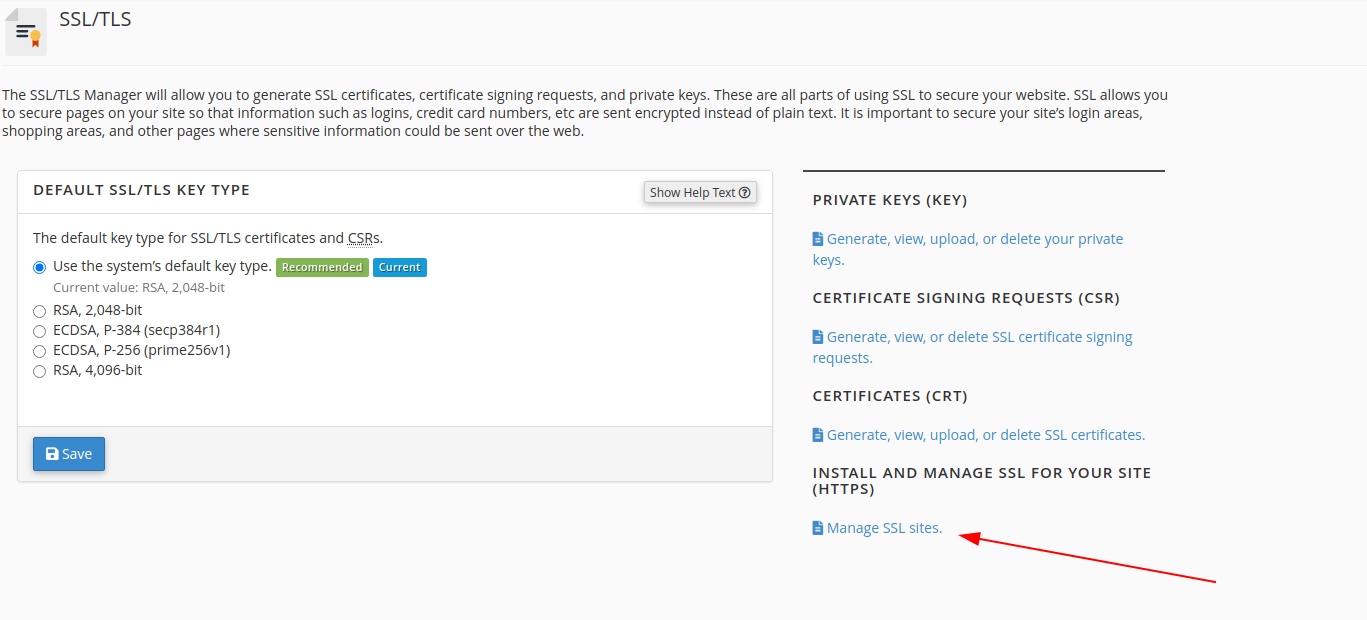
Task: Click the SSL/TLS certificate page icon
Action: click(x=26, y=31)
